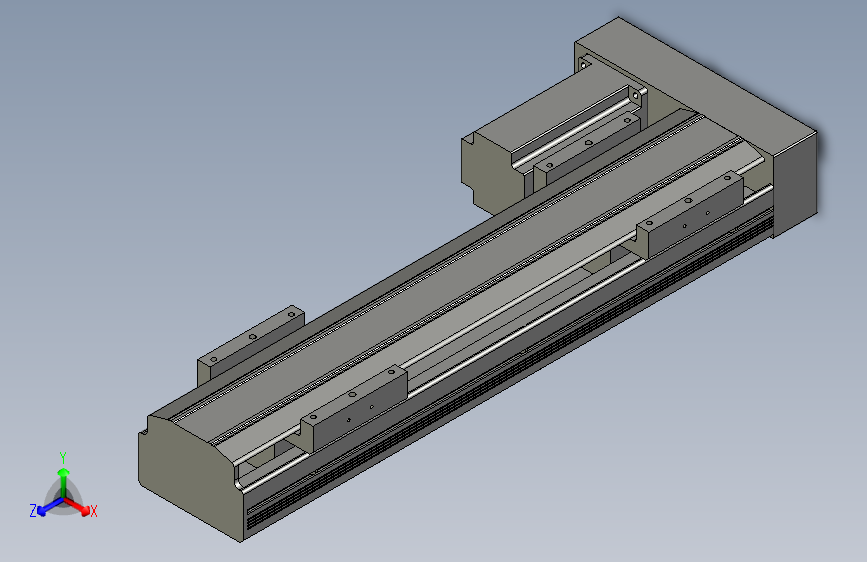The height and width of the screenshot is (562, 867).
Task: Click the blue Z axis arrow
Action: coord(50,507)
